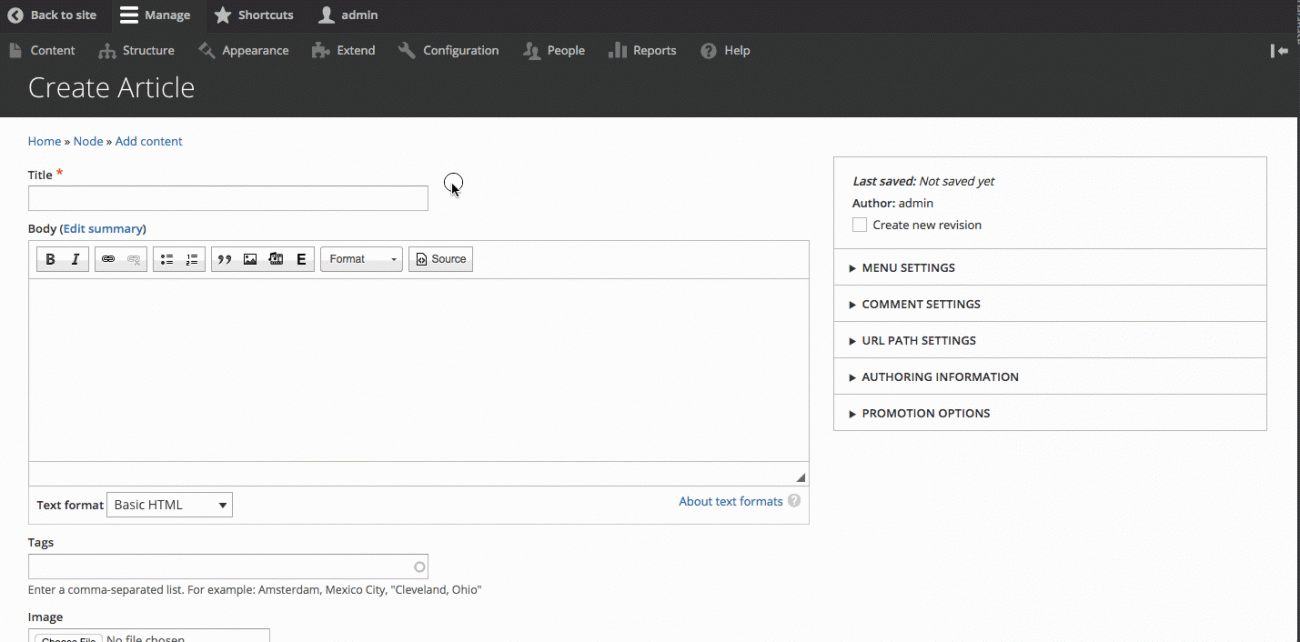Open the Extend admin menu
The width and height of the screenshot is (1300, 642).
344,50
